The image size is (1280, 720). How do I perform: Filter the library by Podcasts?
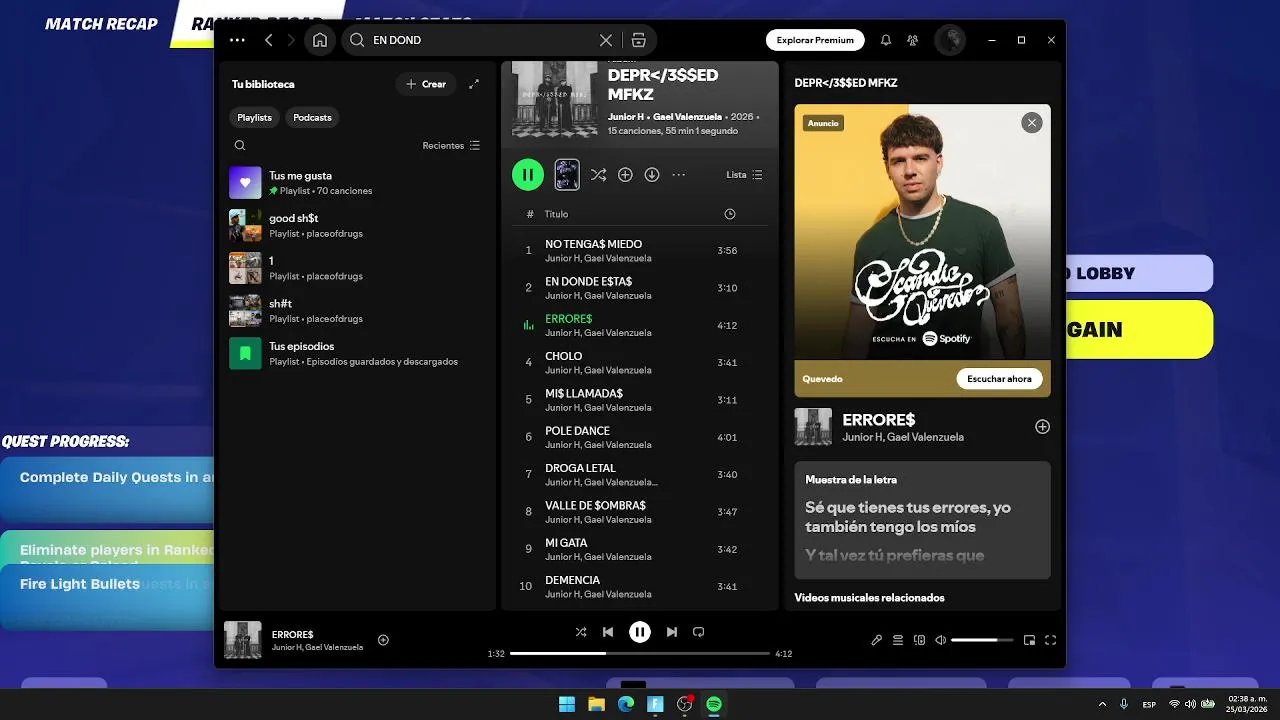pos(312,117)
